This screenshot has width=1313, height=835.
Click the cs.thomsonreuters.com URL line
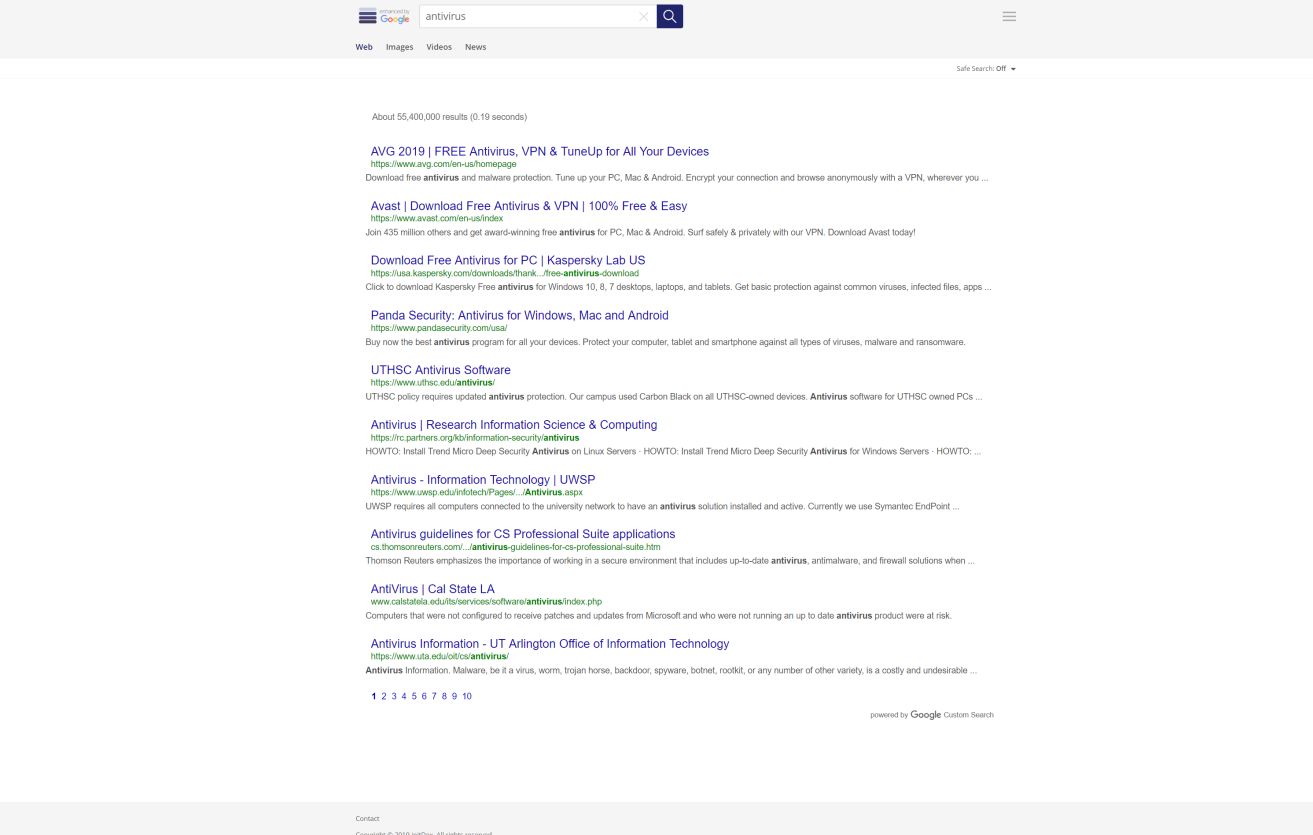pos(516,547)
